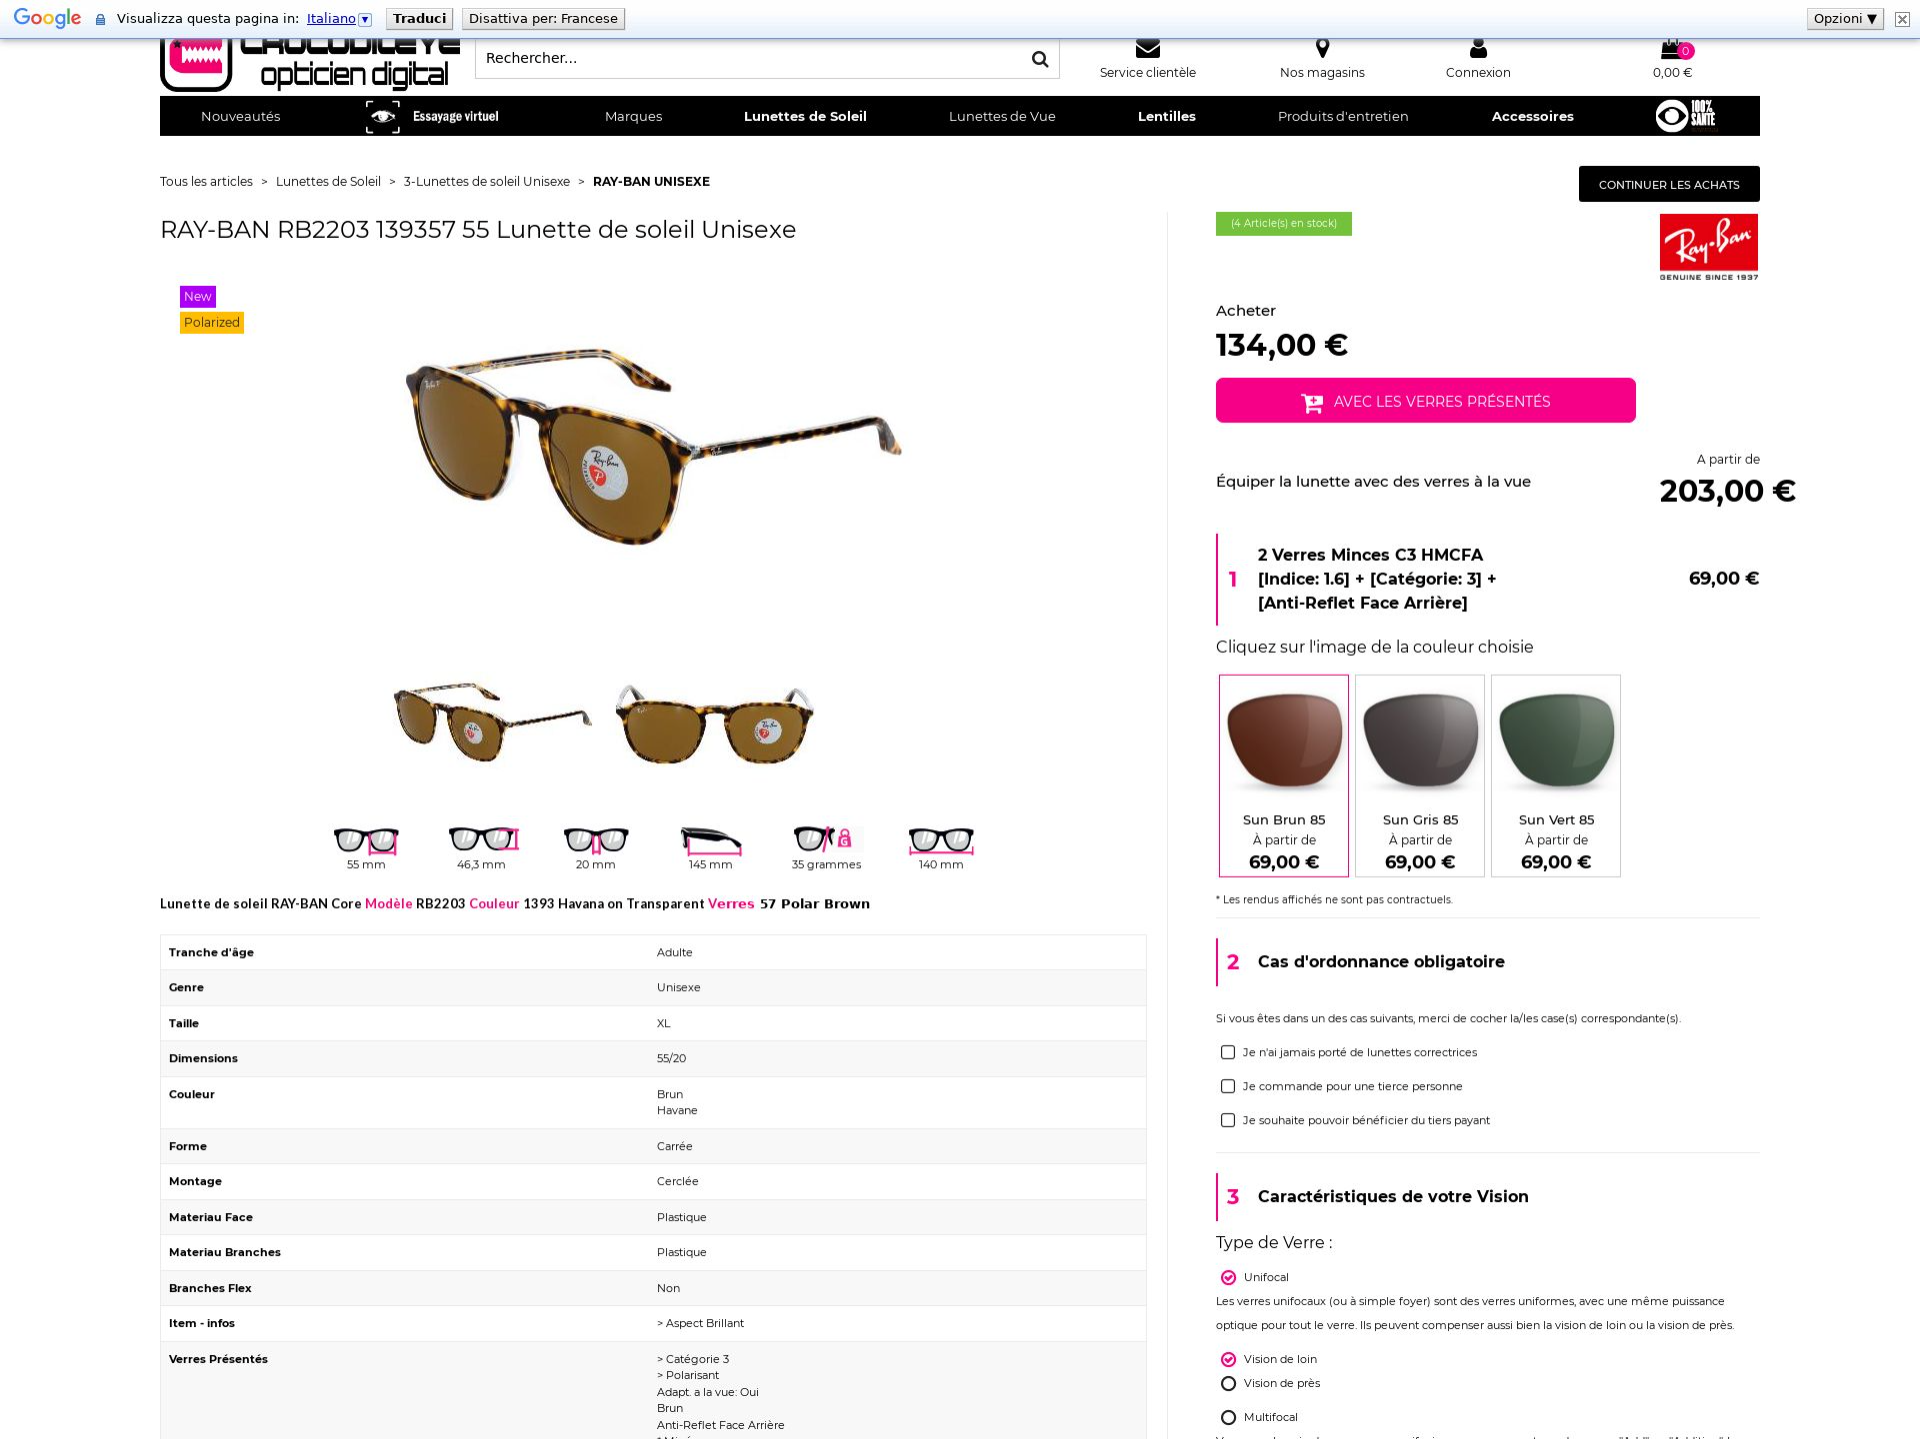View the front-view sunglasses thumbnail
1920x1439 pixels.
[715, 722]
